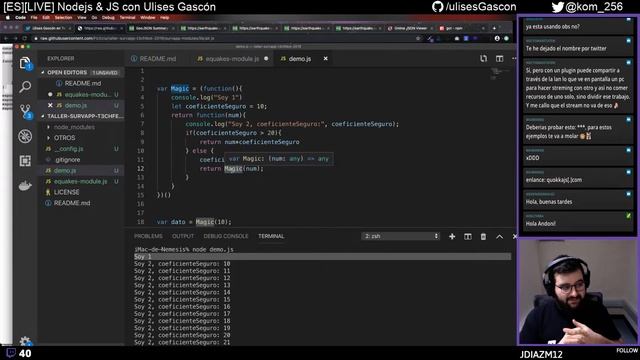Split the terminal panel
The width and height of the screenshot is (640, 360).
pyautogui.click(x=468, y=236)
